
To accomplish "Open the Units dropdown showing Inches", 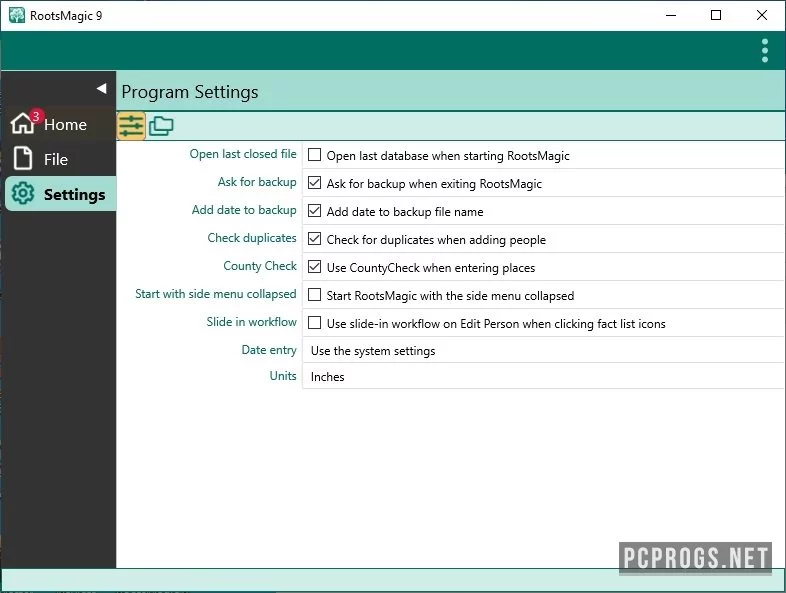I will coord(543,376).
